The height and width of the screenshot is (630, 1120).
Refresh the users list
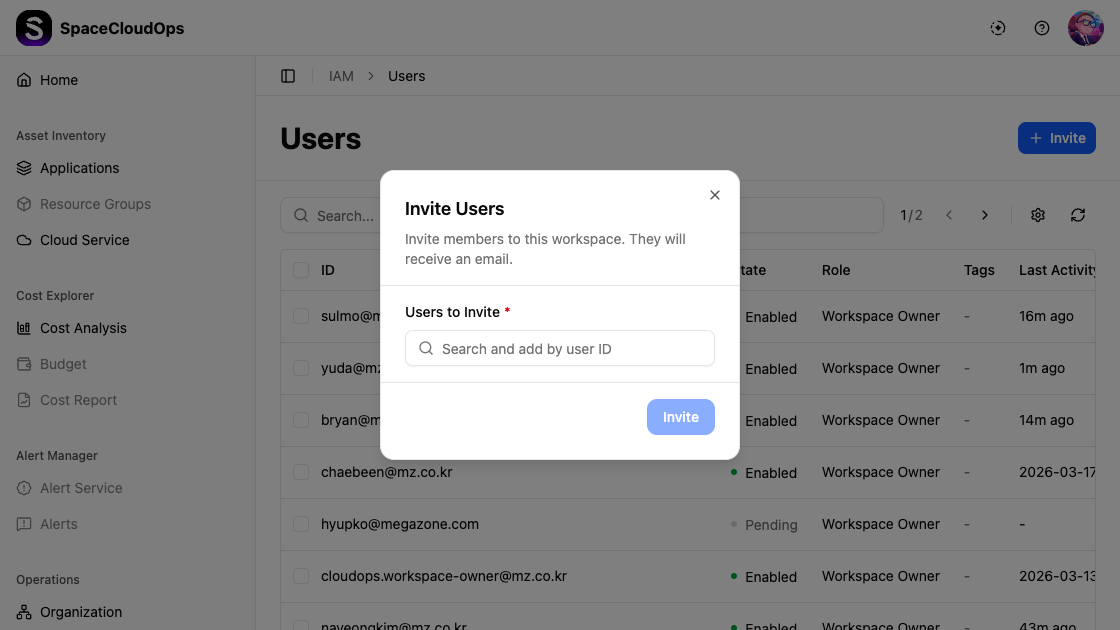(1078, 215)
